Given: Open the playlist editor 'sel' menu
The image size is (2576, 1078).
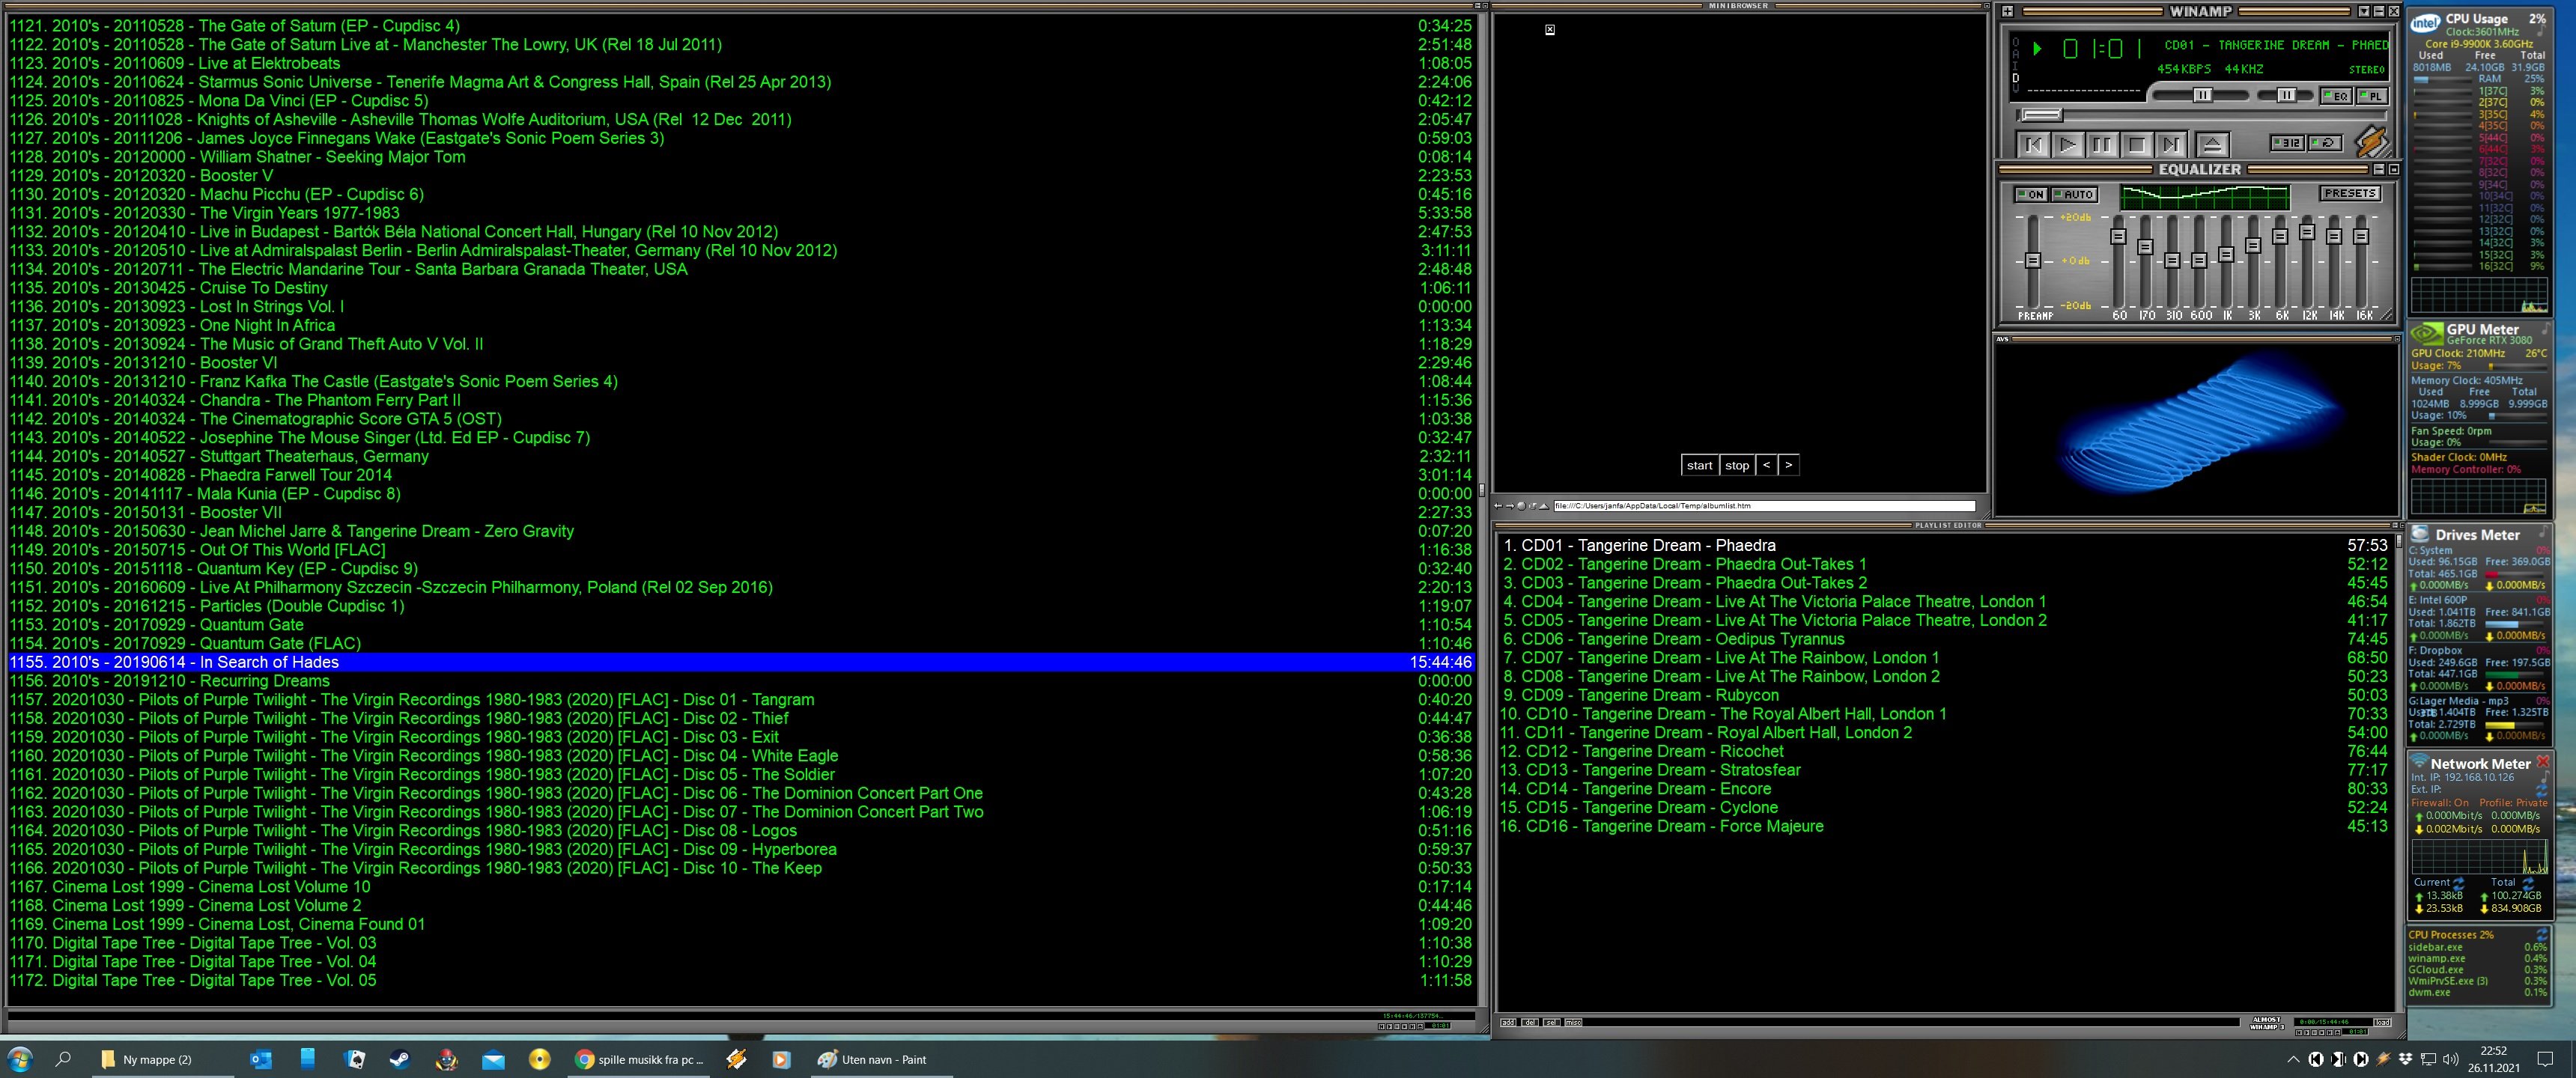Looking at the screenshot, I should [x=1552, y=1022].
